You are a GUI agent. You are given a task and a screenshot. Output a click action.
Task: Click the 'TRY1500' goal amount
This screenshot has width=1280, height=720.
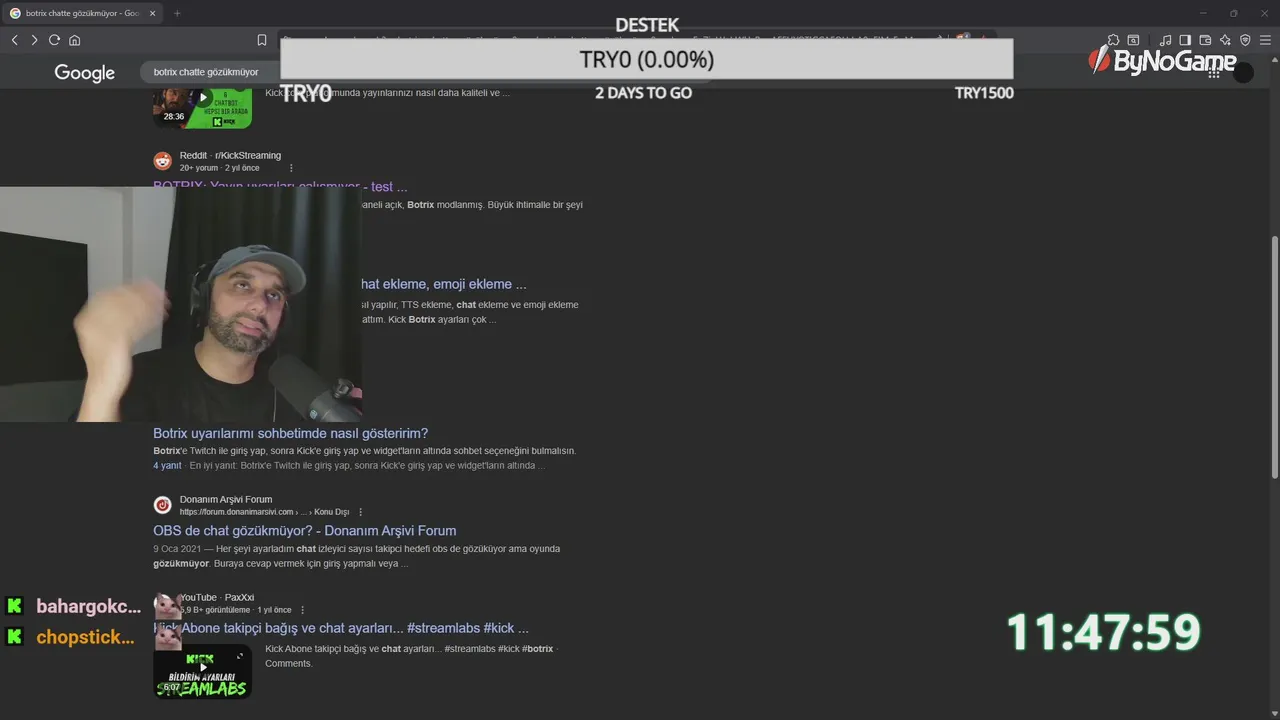[984, 93]
